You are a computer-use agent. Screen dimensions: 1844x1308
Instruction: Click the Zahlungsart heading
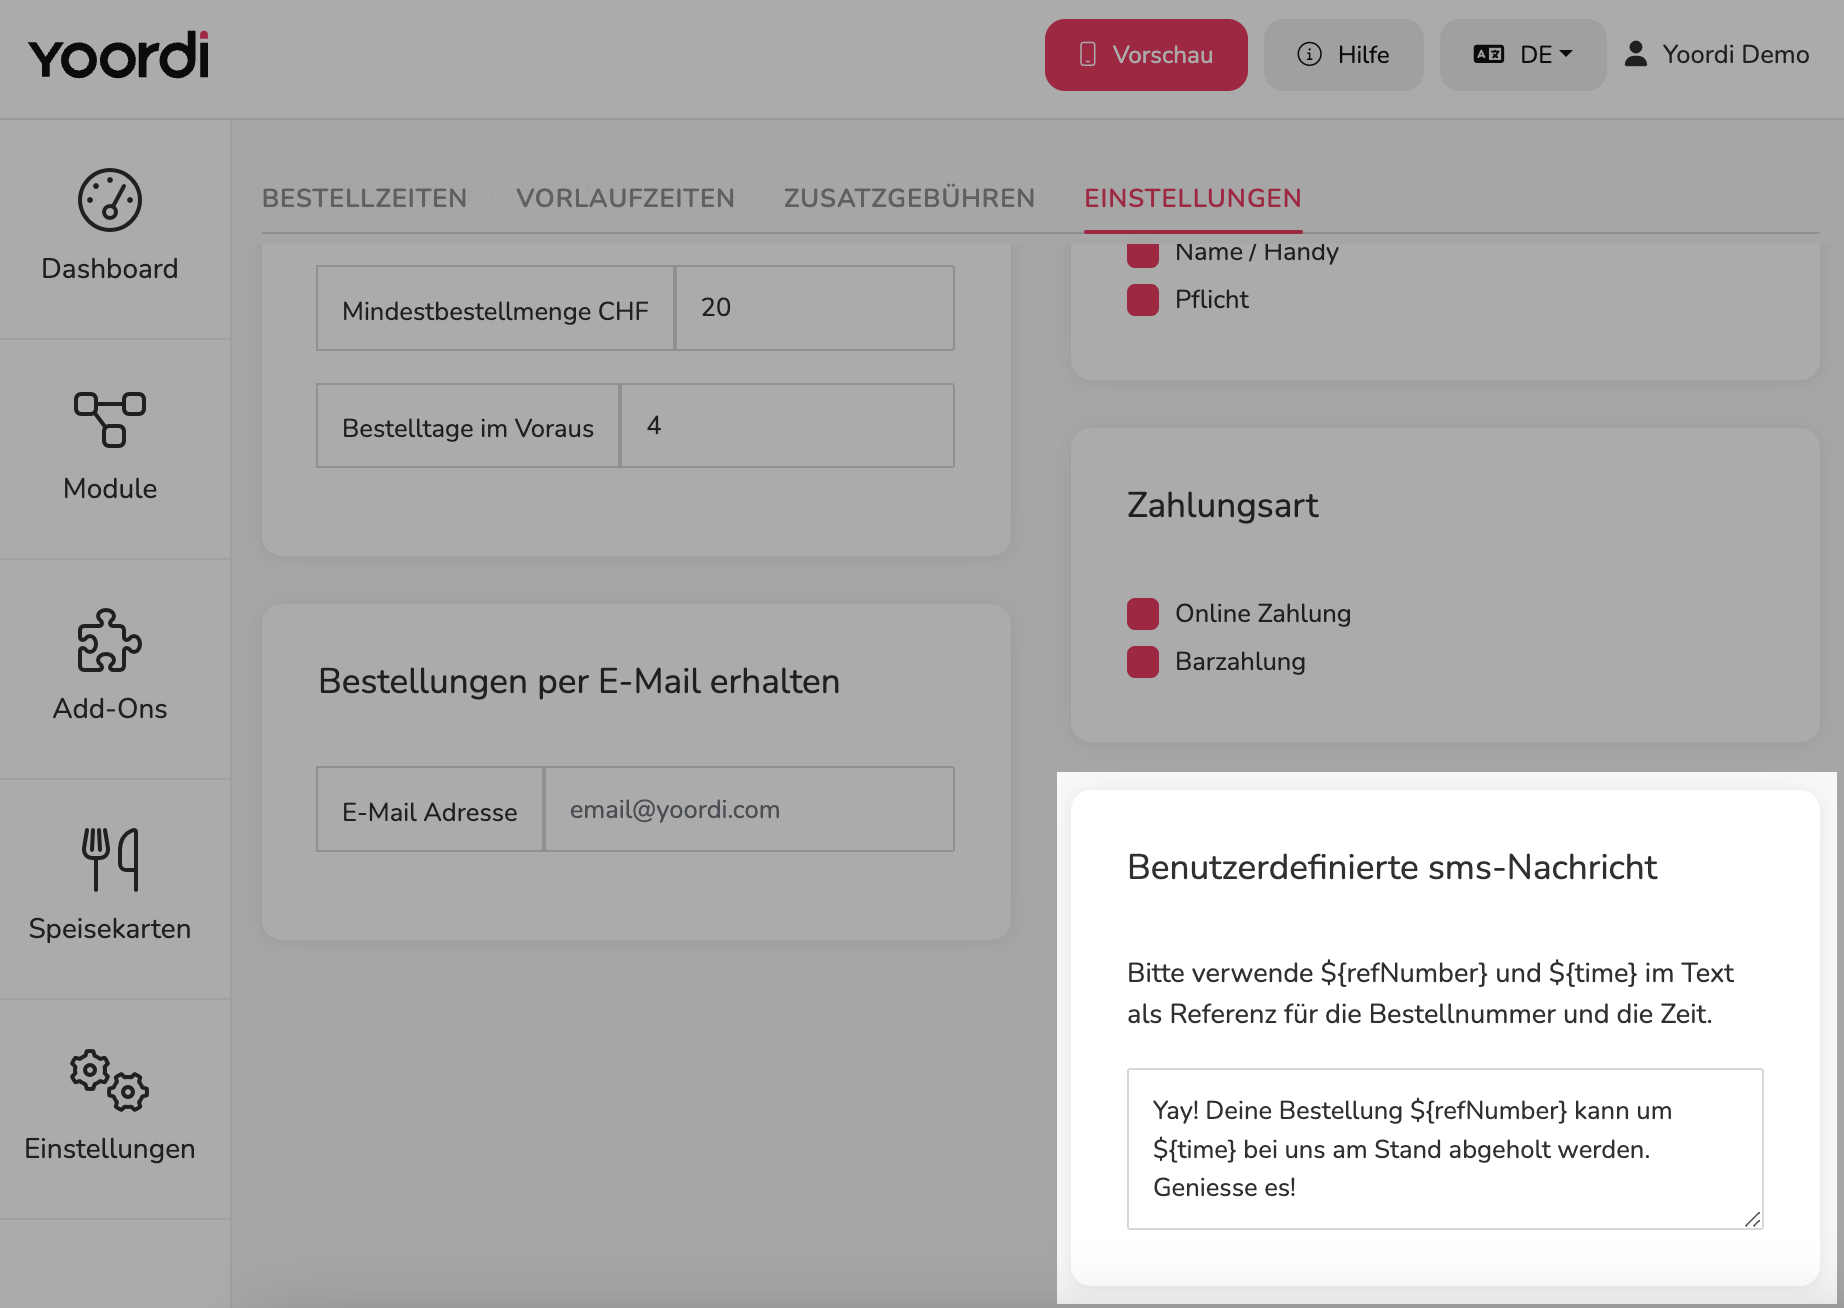point(1222,506)
